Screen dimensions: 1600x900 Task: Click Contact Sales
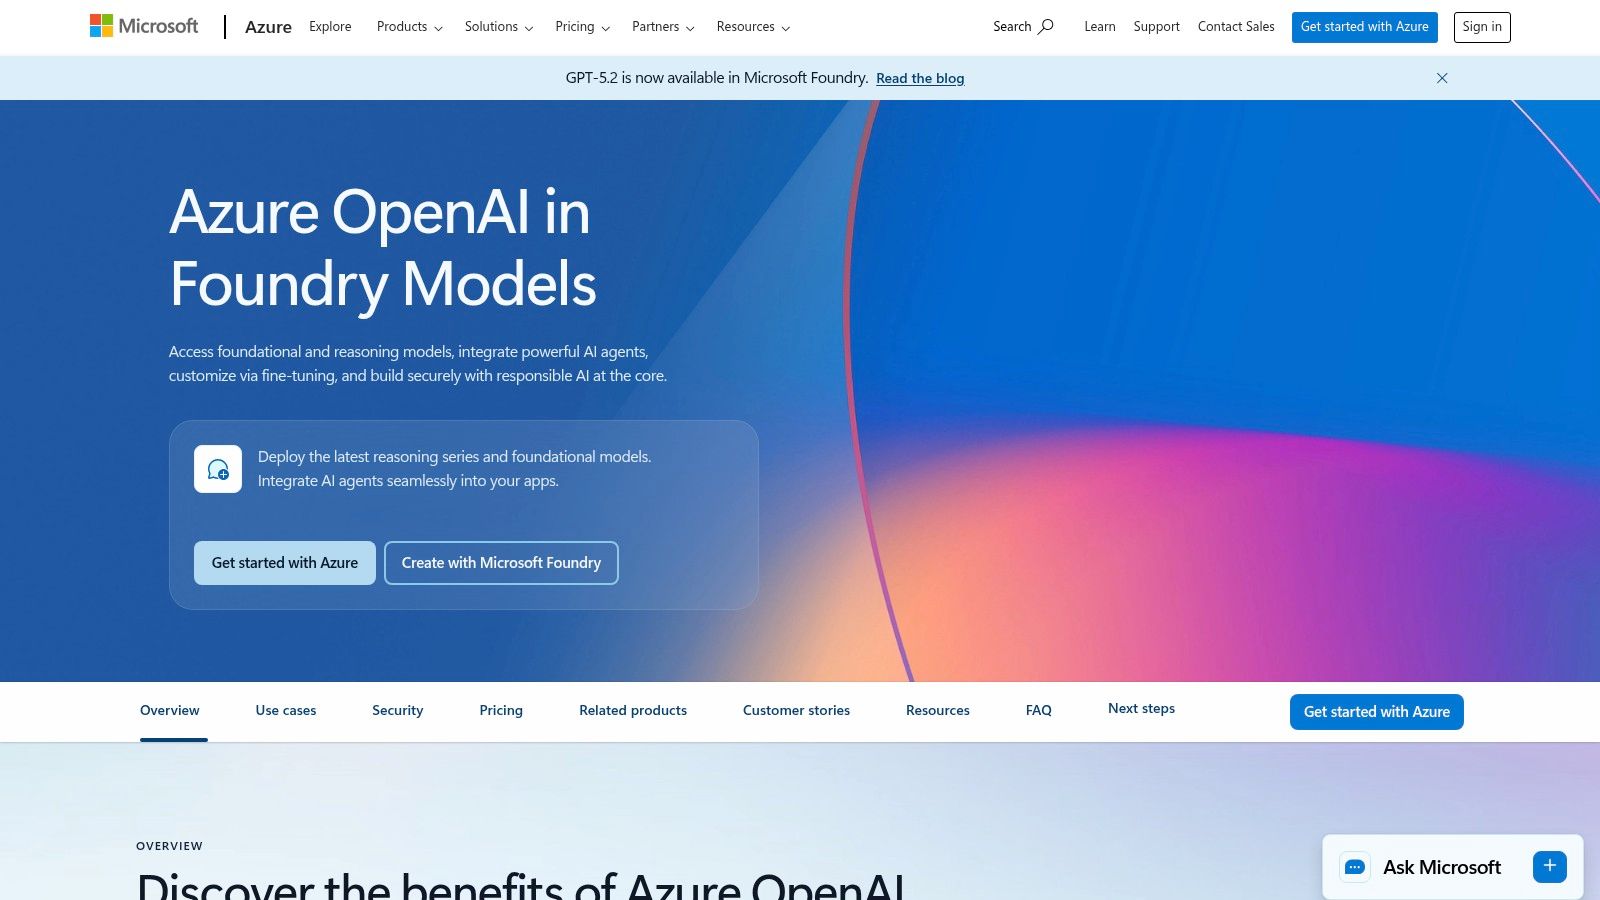(1236, 27)
